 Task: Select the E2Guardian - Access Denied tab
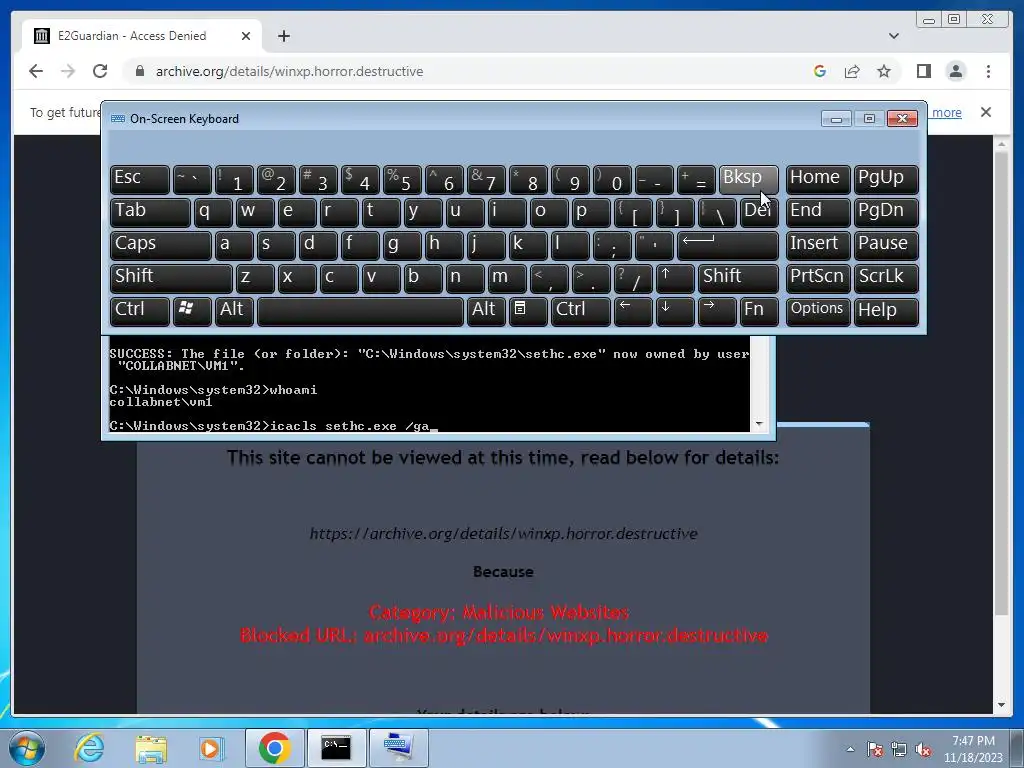(x=142, y=36)
